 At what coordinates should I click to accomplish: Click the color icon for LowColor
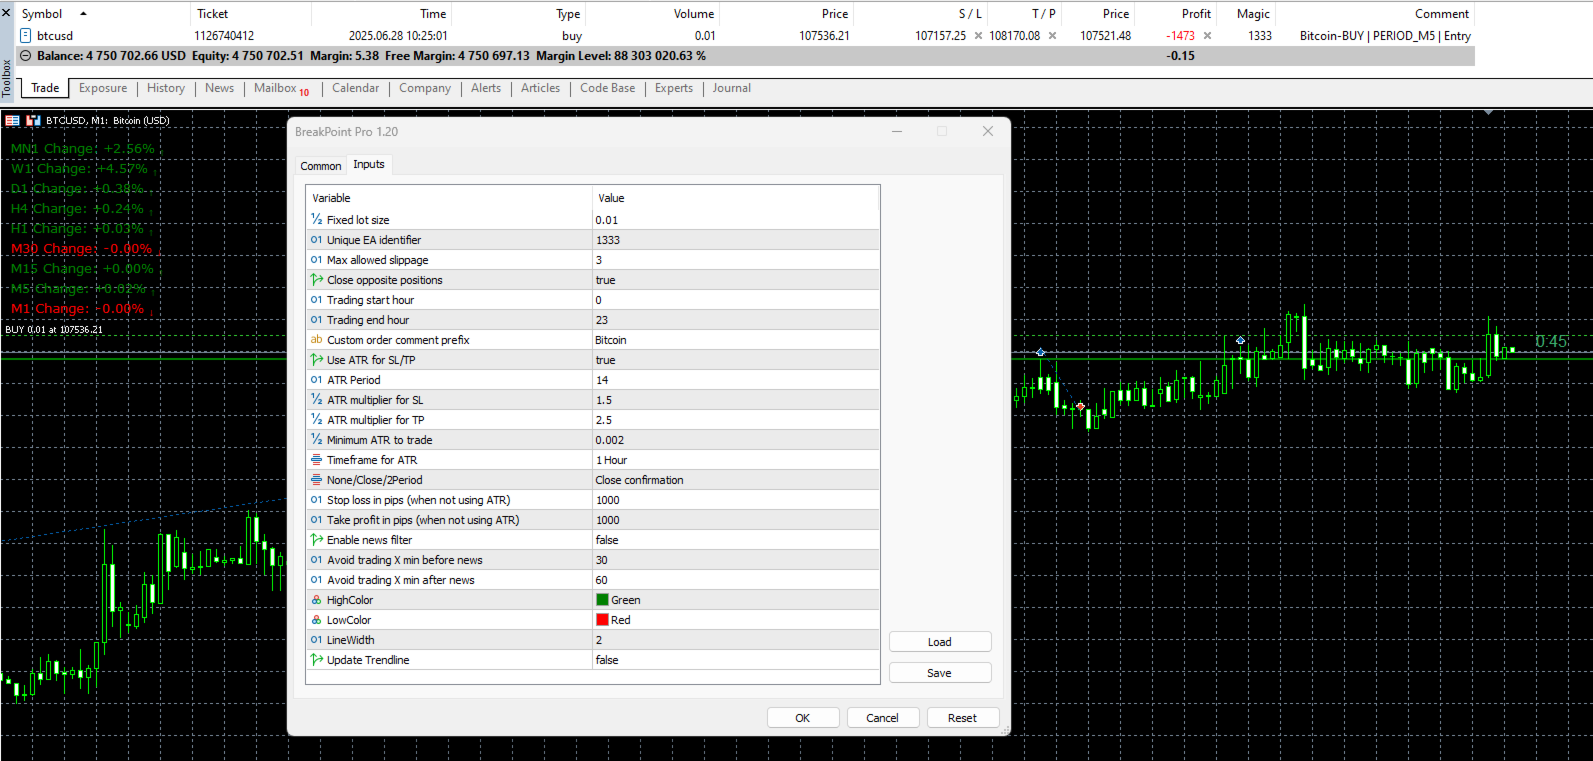click(316, 620)
